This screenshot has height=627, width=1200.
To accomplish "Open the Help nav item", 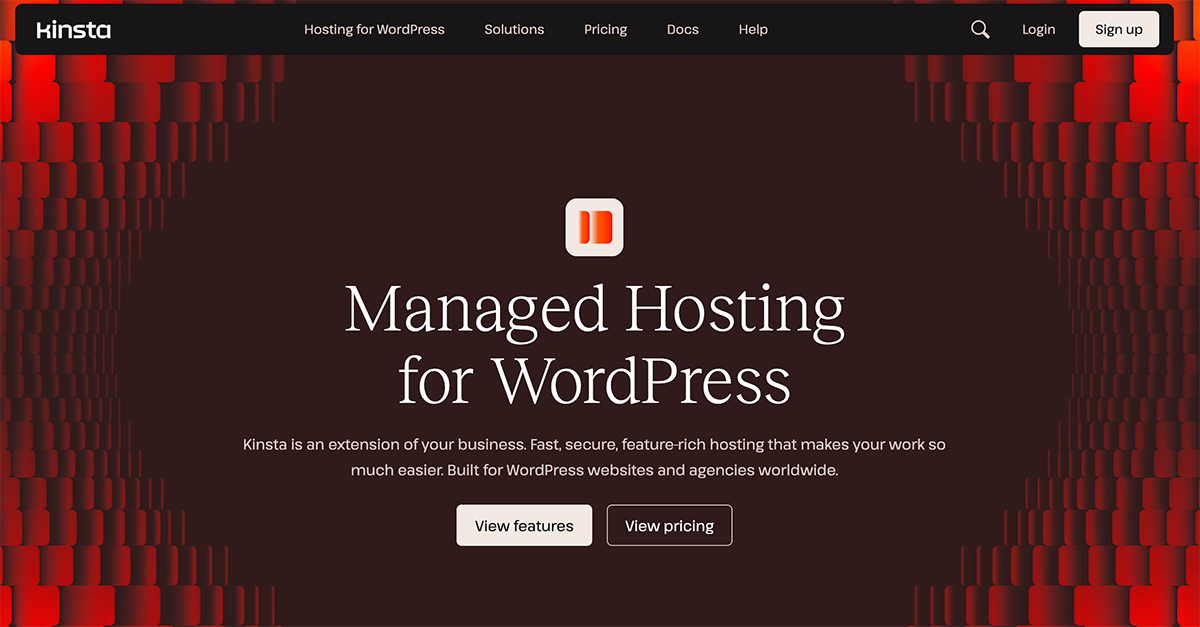I will coord(753,30).
